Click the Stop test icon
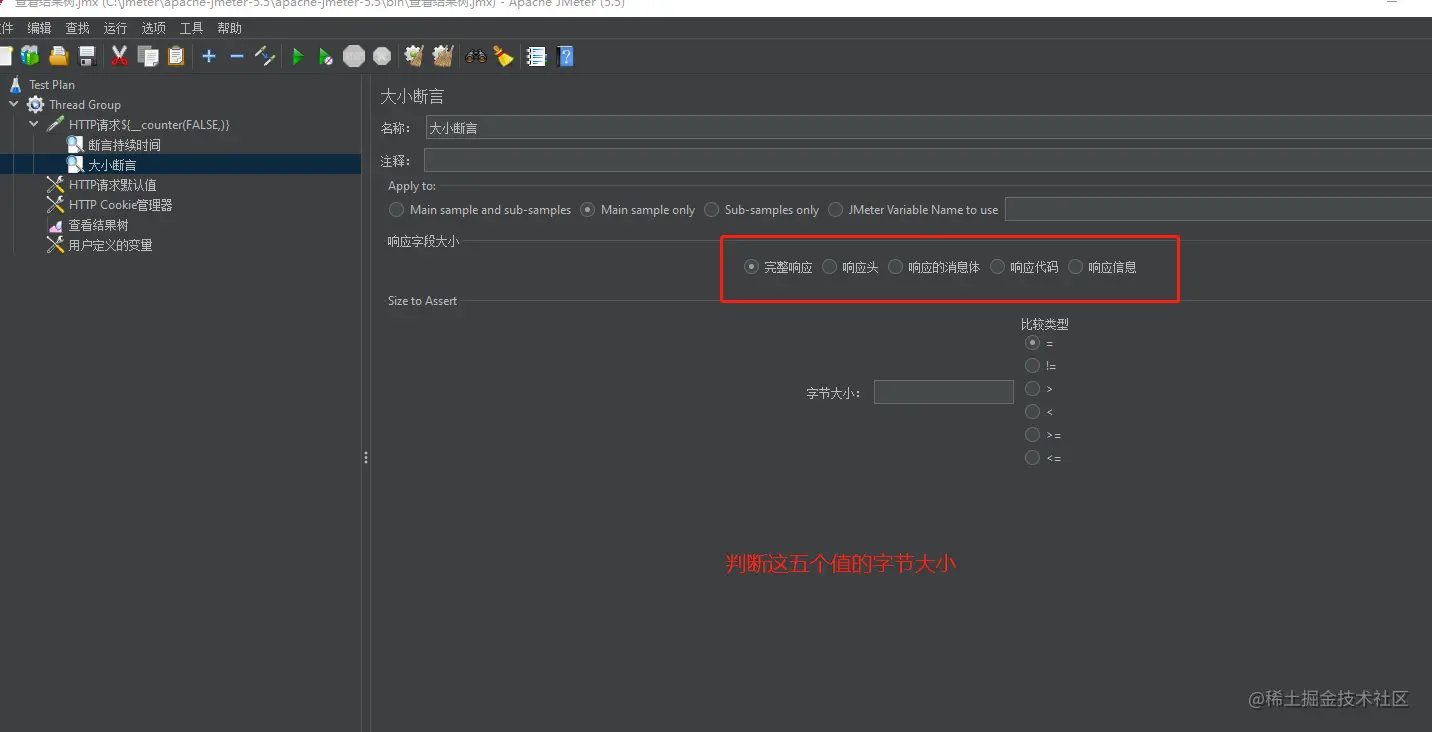 tap(354, 57)
